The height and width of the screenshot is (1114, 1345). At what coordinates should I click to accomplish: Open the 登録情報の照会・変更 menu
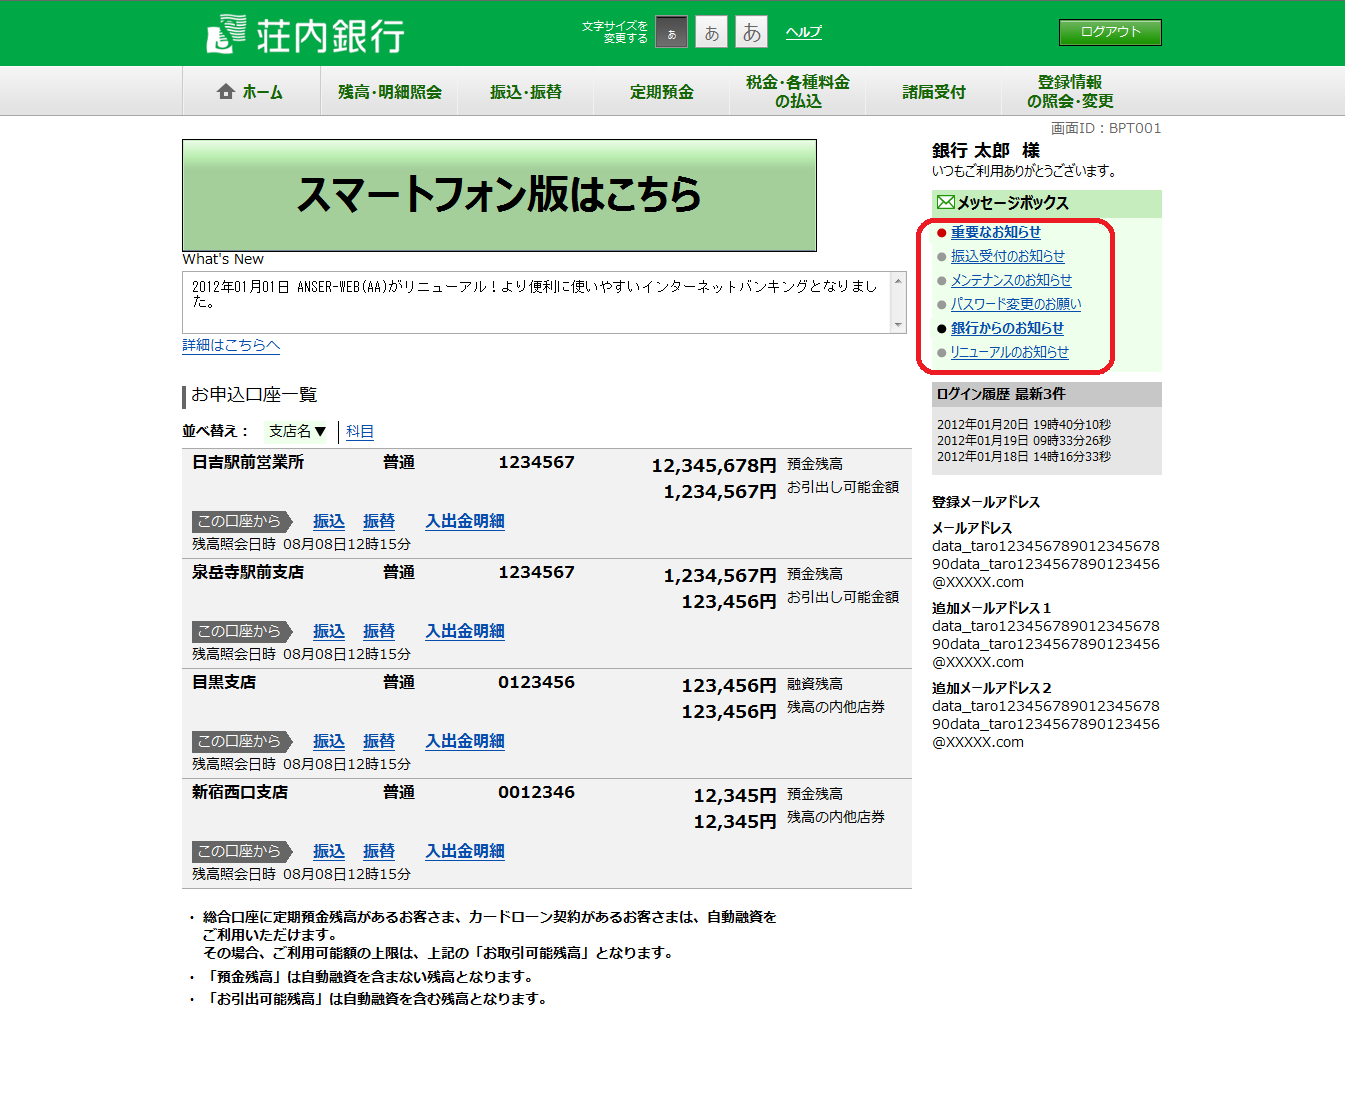tap(1070, 92)
